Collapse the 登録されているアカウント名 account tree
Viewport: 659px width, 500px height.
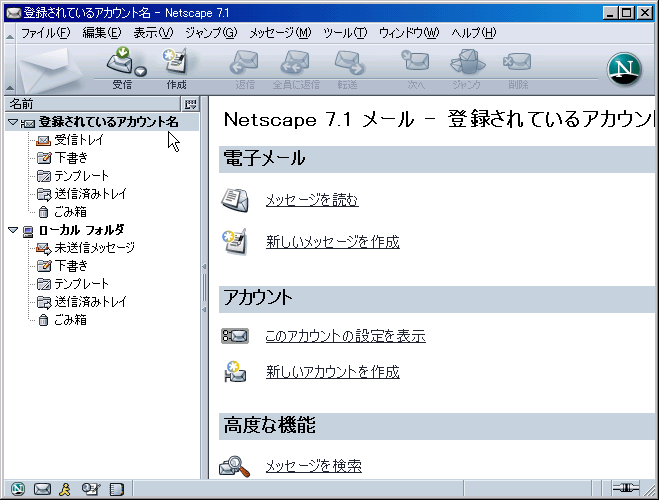point(13,122)
